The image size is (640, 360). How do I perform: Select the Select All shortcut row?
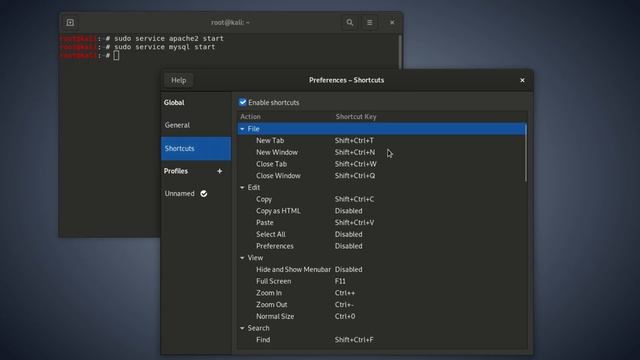click(382, 234)
